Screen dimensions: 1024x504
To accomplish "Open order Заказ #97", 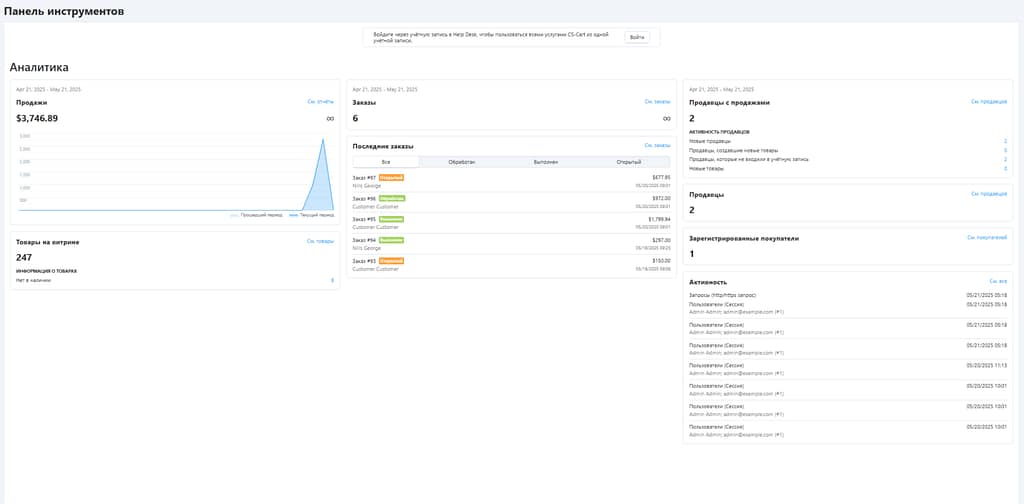I will pyautogui.click(x=364, y=177).
